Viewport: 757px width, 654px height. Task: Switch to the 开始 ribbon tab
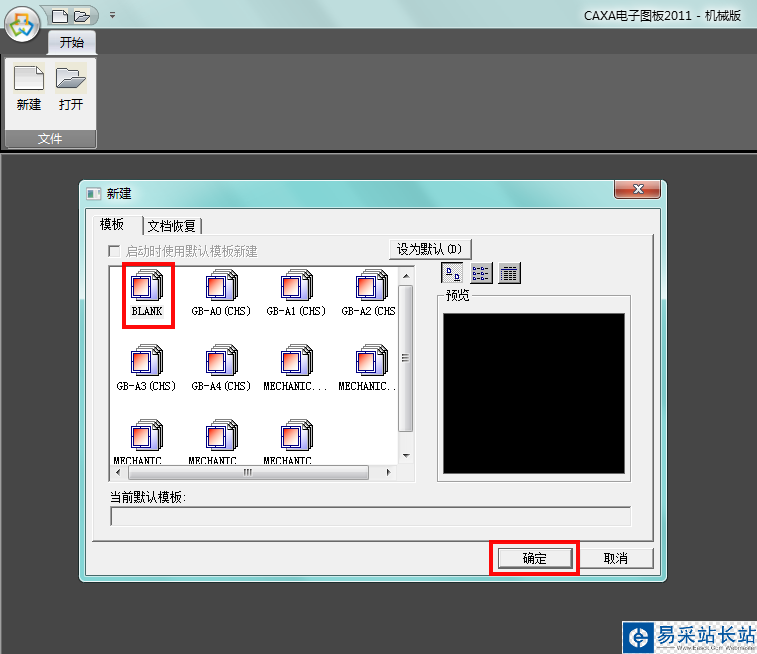click(71, 42)
